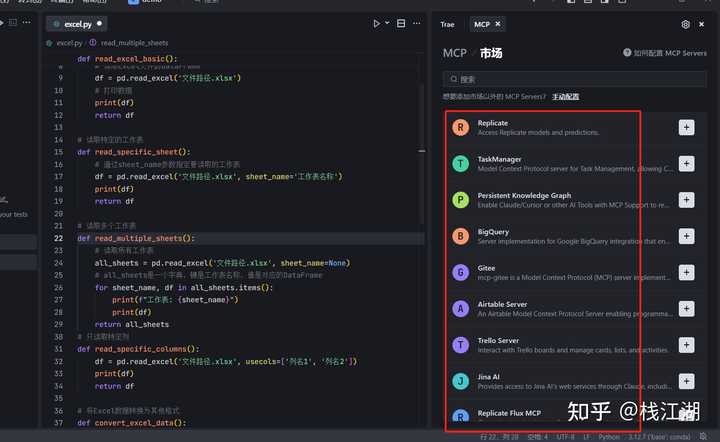Add the BigQuery MCP server
Screen dimensions: 720x442
pyautogui.click(x=686, y=236)
